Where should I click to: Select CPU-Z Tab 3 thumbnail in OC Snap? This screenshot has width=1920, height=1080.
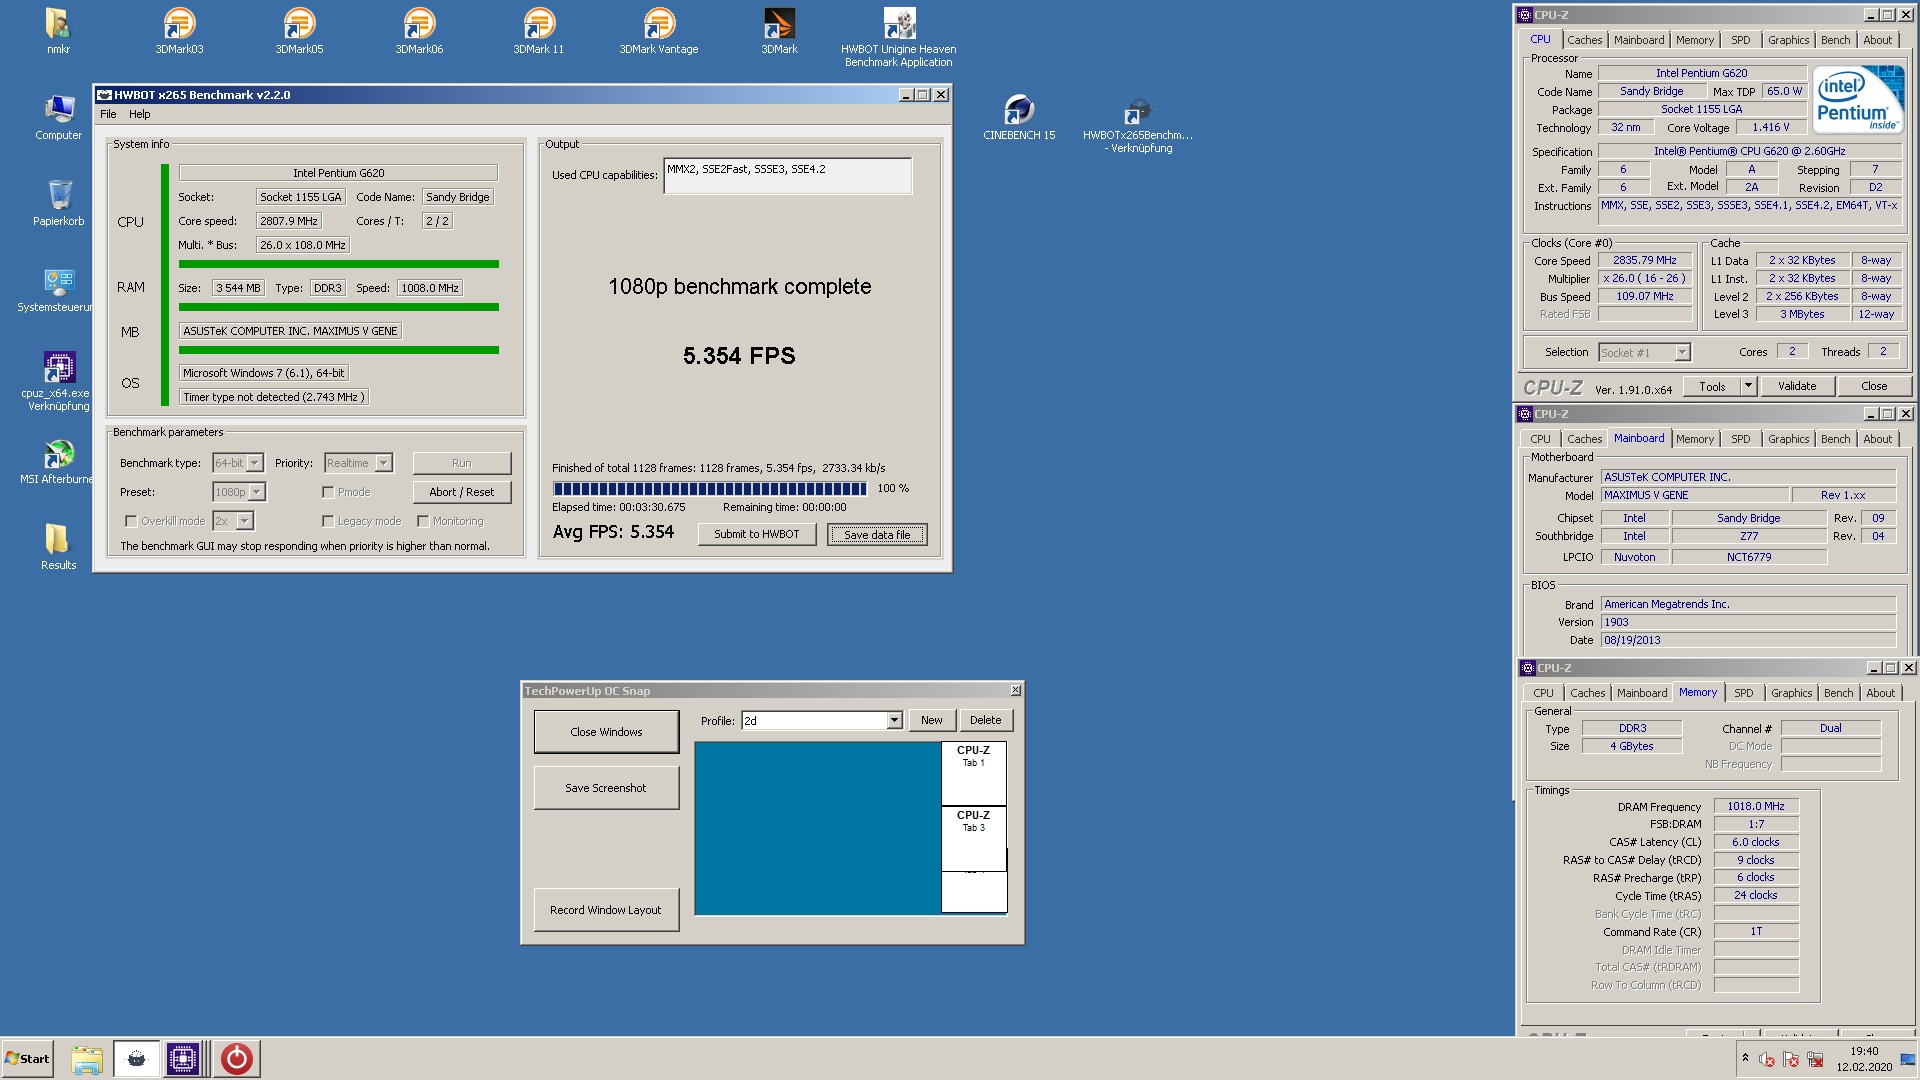tap(973, 838)
